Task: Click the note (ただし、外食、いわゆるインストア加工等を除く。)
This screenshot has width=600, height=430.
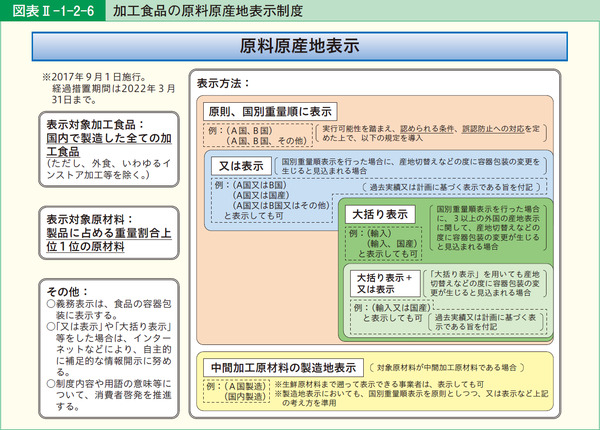Action: [x=109, y=169]
